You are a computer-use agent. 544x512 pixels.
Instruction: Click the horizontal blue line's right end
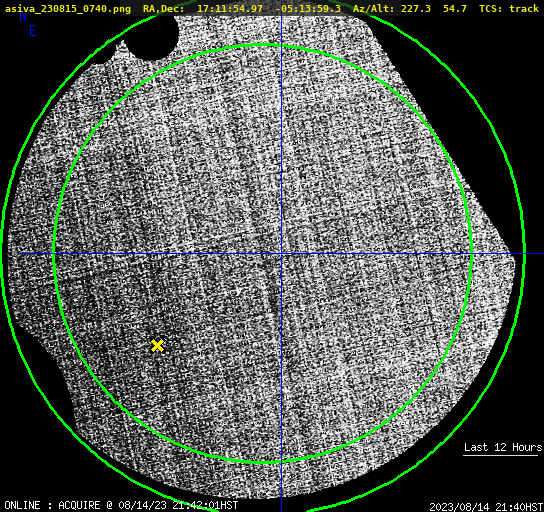(541, 254)
